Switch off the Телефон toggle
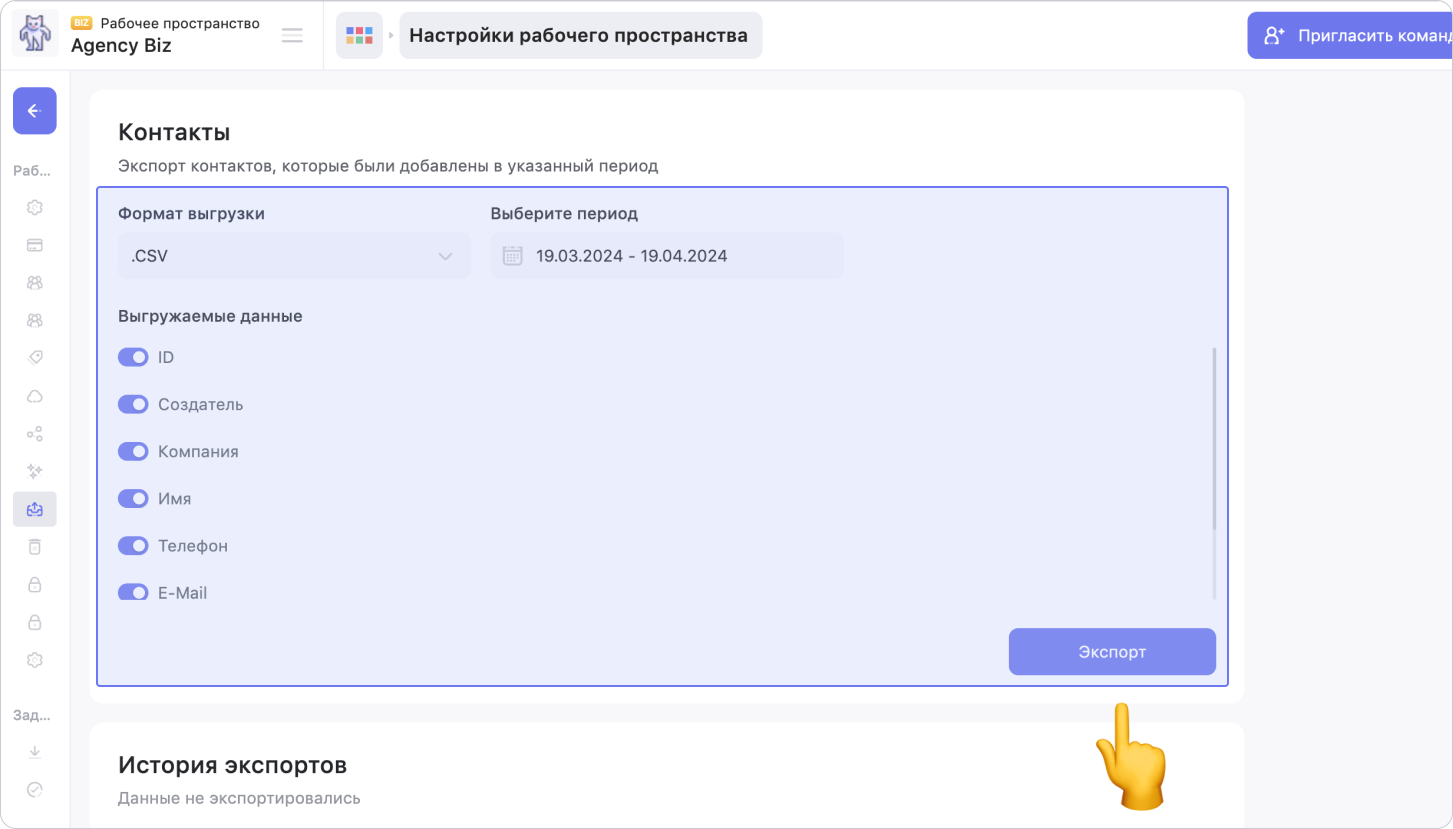This screenshot has width=1453, height=829. pos(133,546)
